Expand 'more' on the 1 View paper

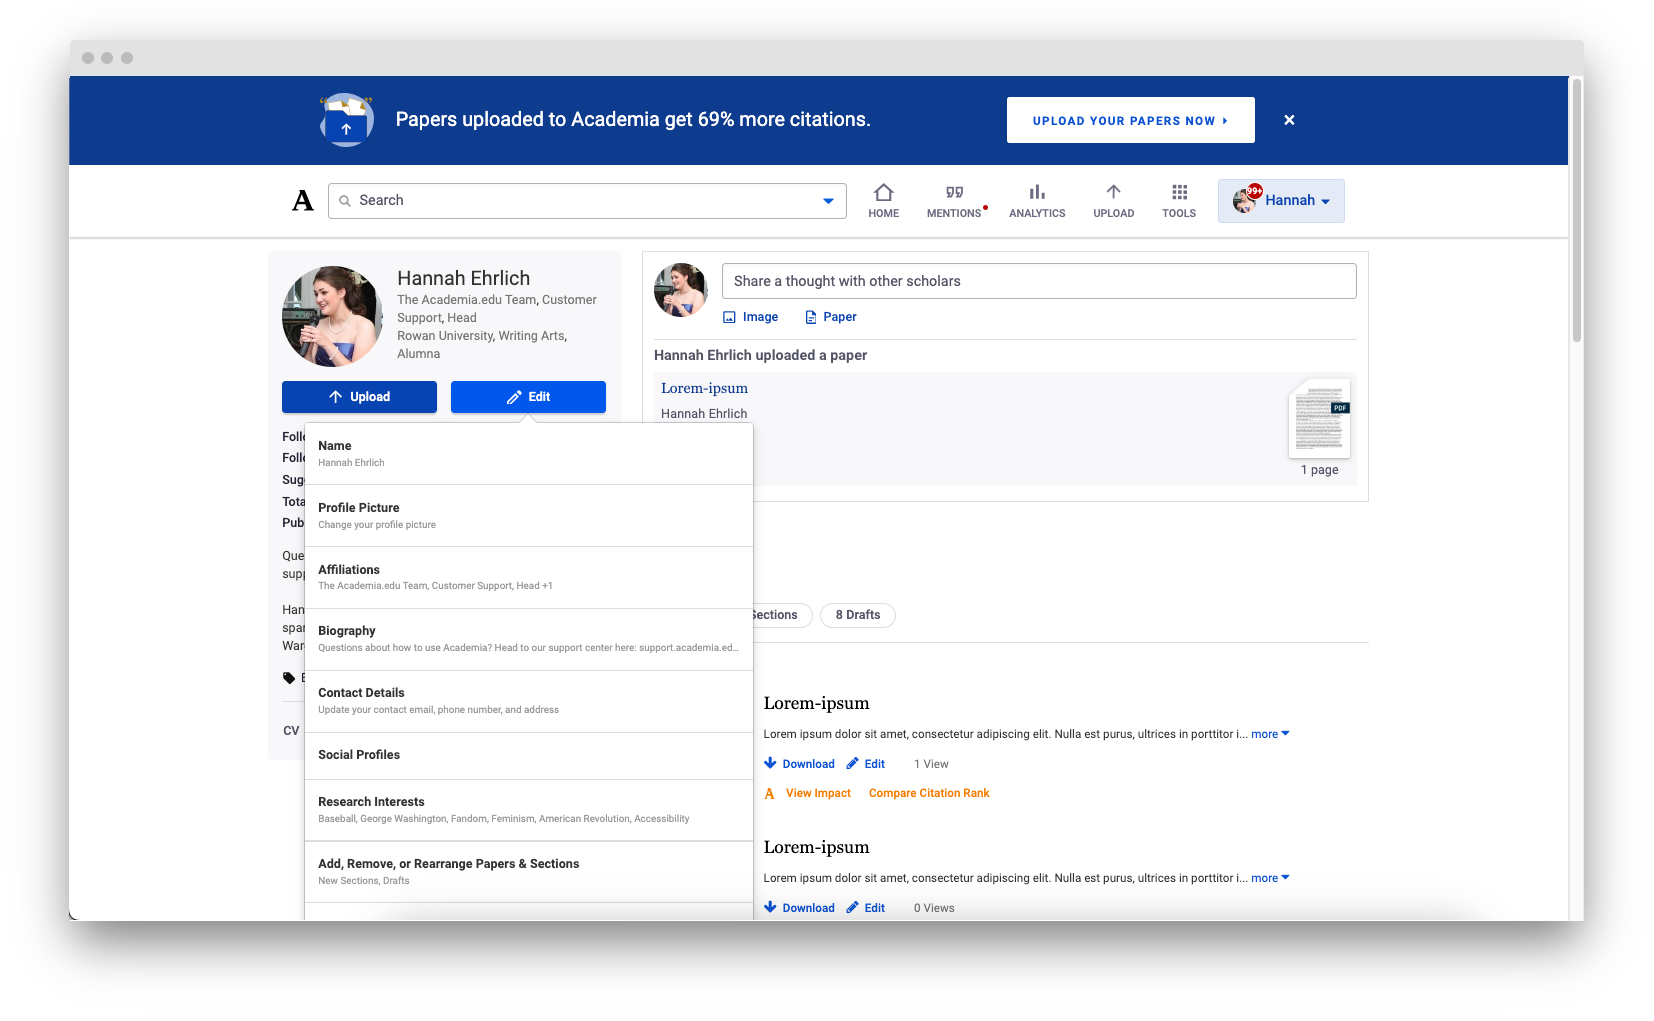(1270, 734)
